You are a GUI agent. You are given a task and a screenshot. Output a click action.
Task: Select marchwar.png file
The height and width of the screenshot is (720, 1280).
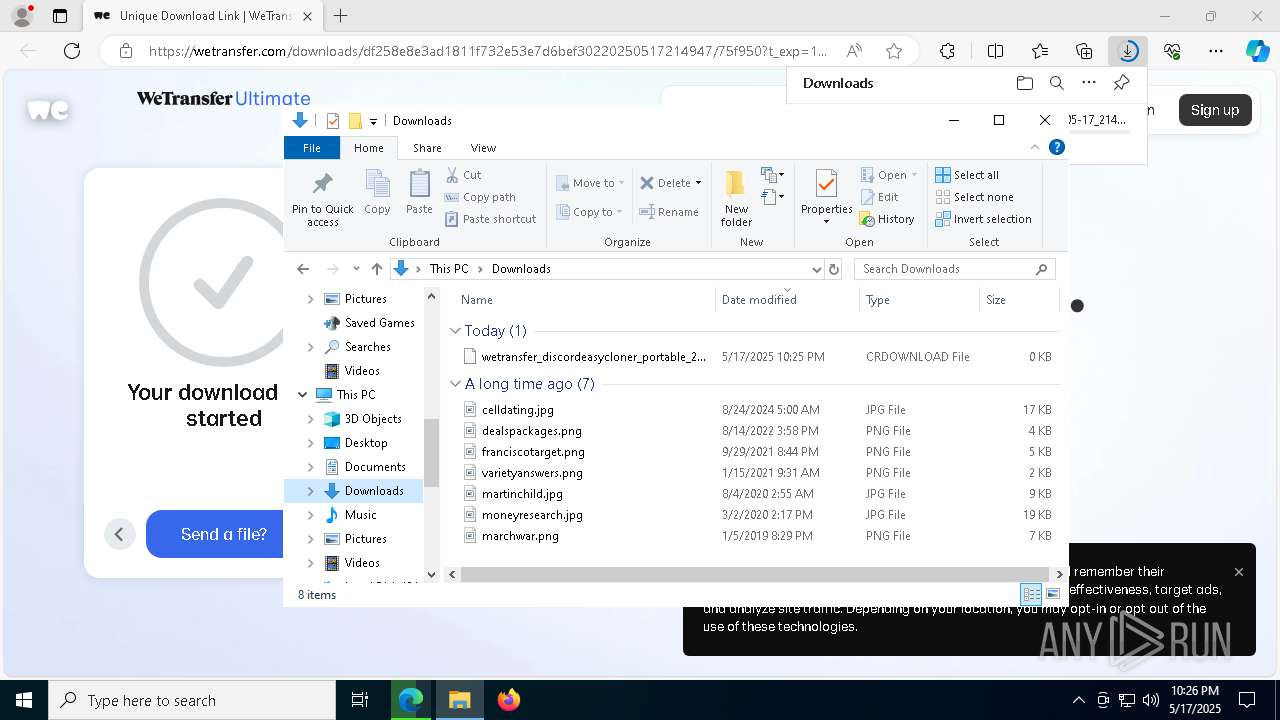click(x=519, y=536)
